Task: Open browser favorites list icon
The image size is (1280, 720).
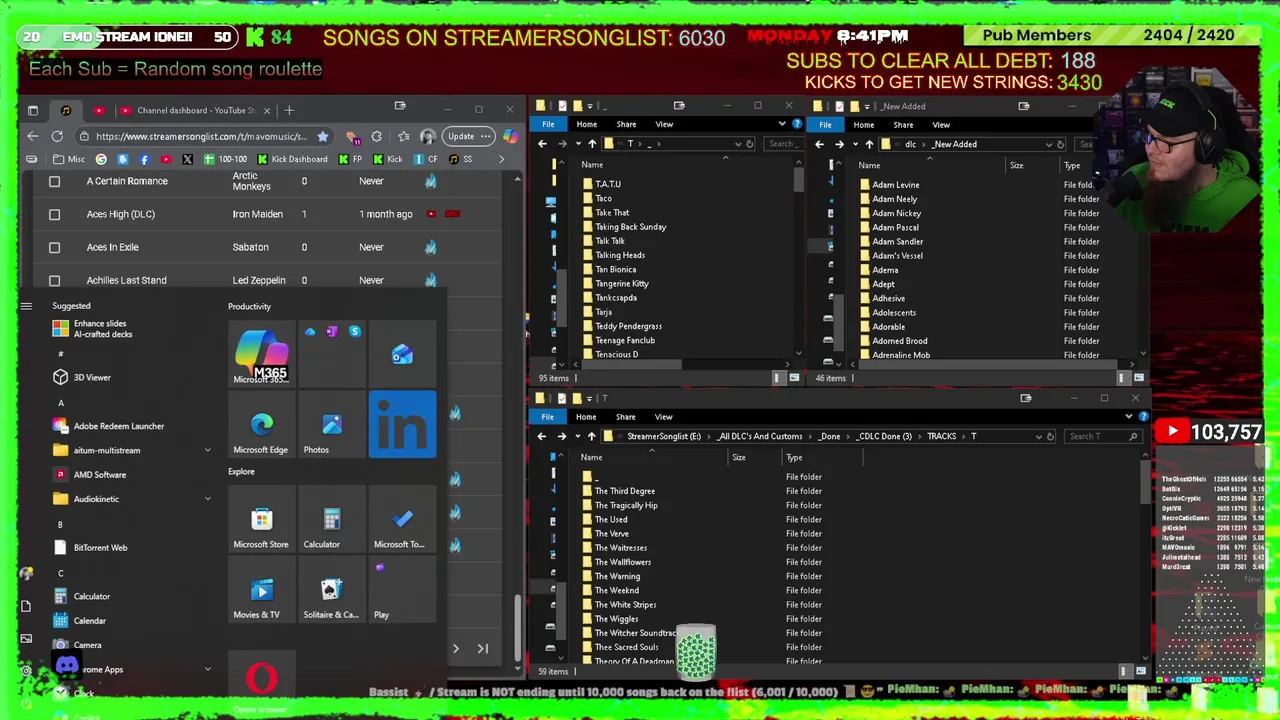Action: 404,136
